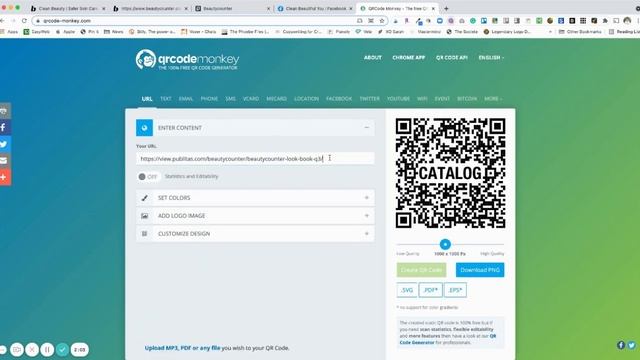
Task: Click the qrcode monkey logo
Action: pyautogui.click(x=187, y=60)
